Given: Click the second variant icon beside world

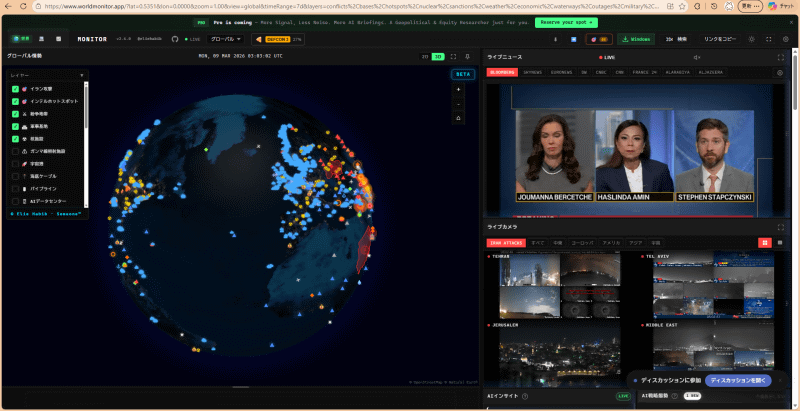Looking at the screenshot, I should [41, 39].
